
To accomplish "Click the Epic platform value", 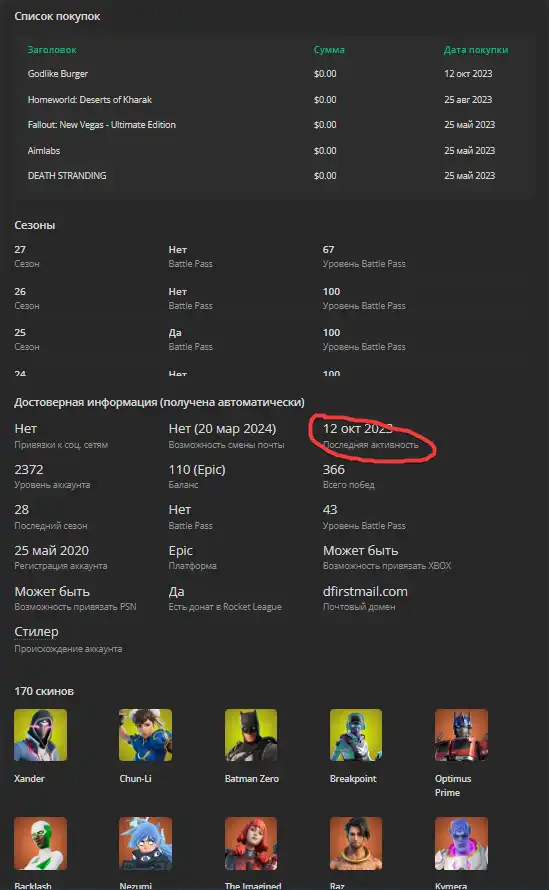I will click(x=181, y=551).
